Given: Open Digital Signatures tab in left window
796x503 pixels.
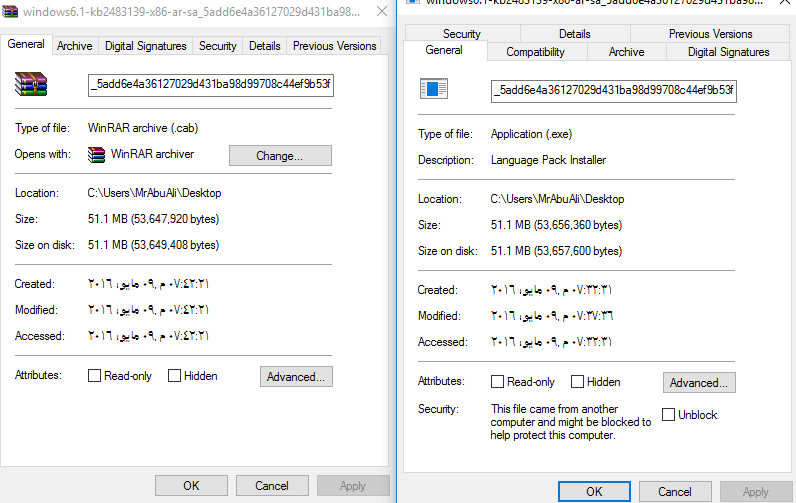Looking at the screenshot, I should click(x=146, y=46).
